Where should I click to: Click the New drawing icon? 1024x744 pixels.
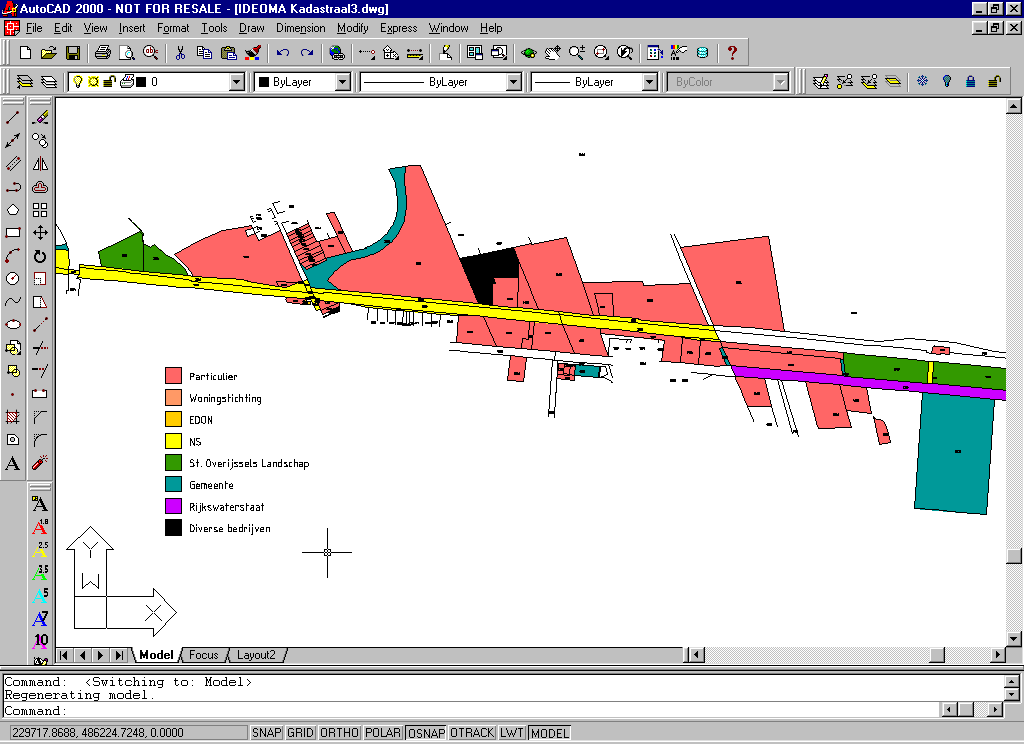25,53
